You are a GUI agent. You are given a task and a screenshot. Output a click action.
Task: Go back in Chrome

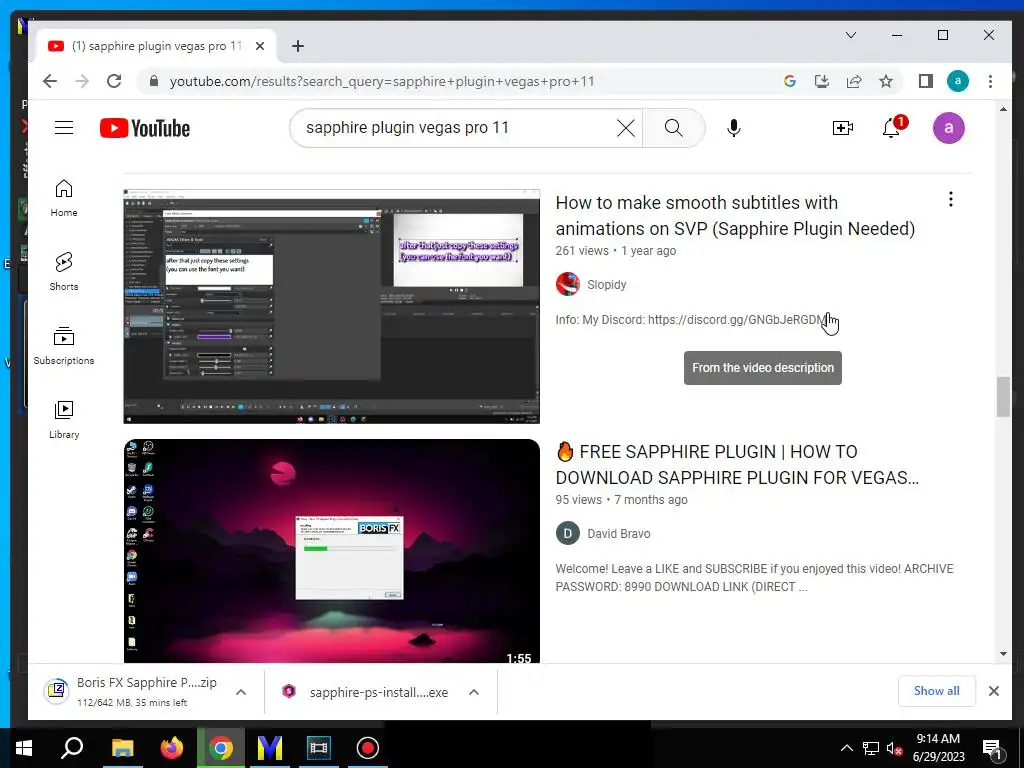[x=50, y=81]
